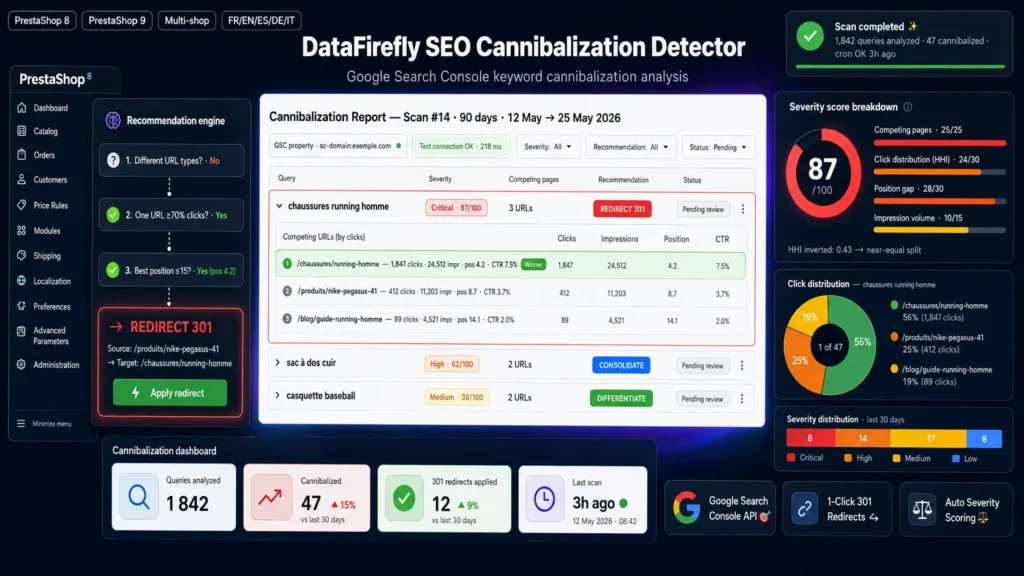Screen dimensions: 1024x576
Task: Click the Apply redirect button
Action: [170, 392]
